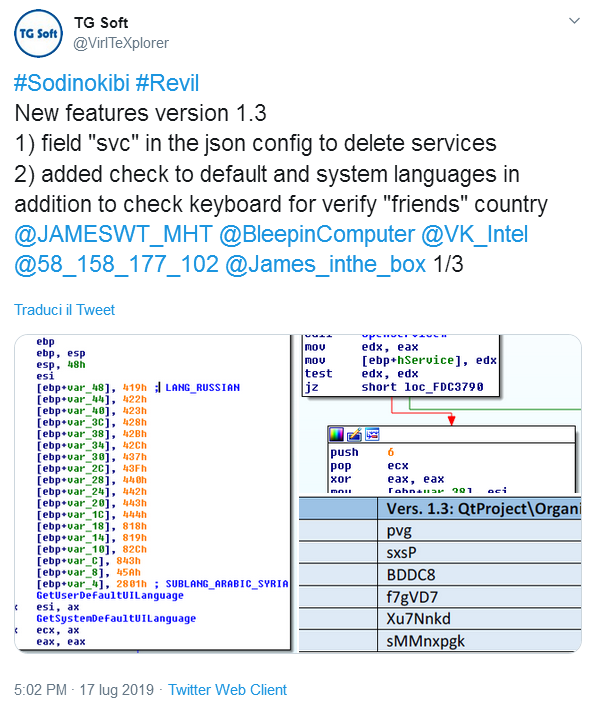Screen dimensions: 595x702
Task: Click 'short loc_FDC3790' jump target
Action: pyautogui.click(x=422, y=387)
